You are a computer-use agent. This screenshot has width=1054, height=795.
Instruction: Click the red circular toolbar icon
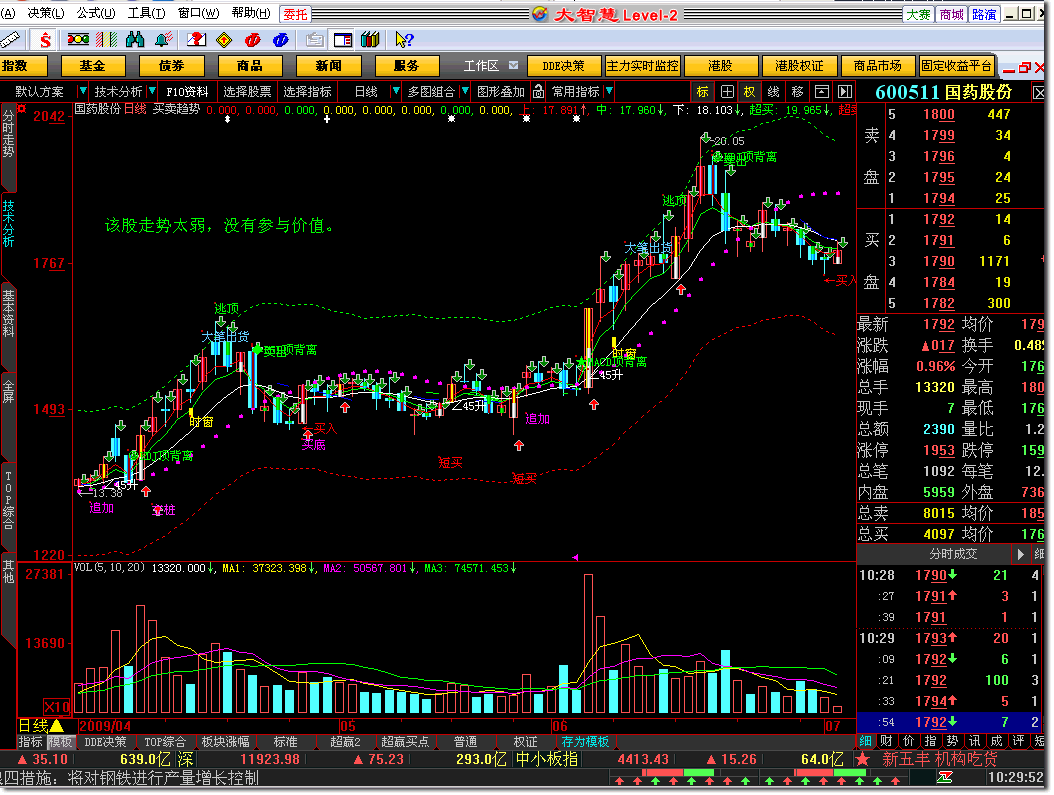coord(253,40)
